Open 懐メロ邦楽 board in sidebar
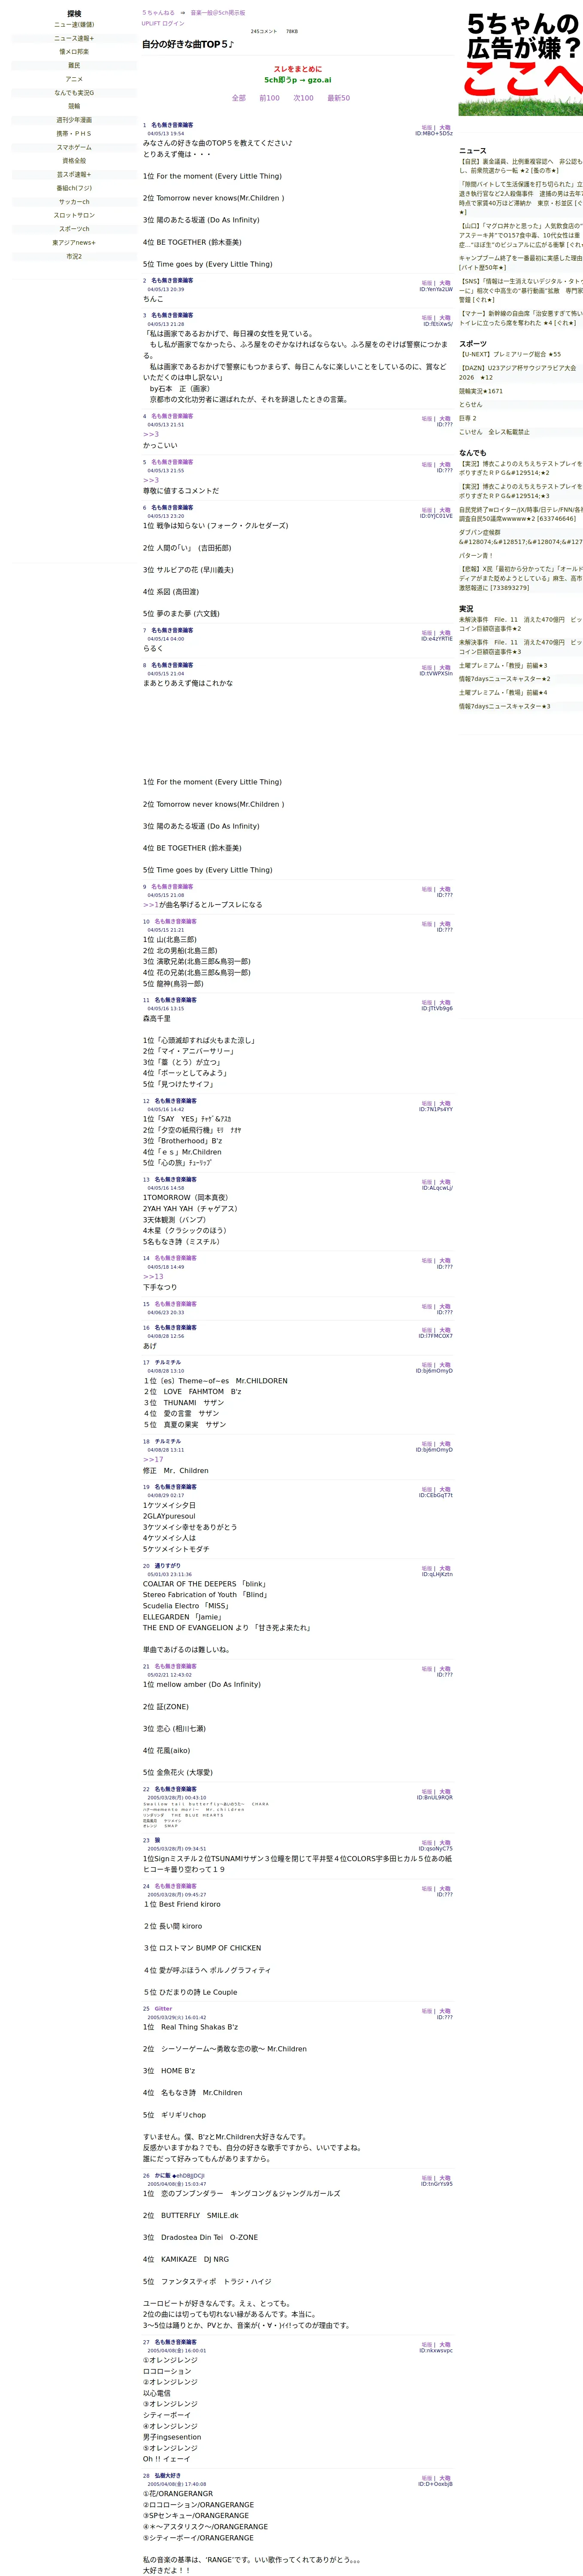The width and height of the screenshot is (583, 2576). 74,52
